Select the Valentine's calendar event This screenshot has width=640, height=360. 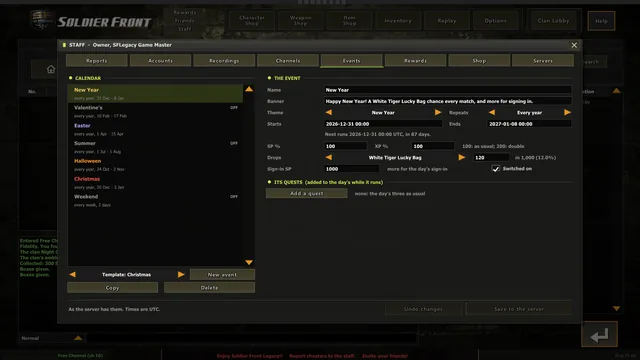coord(155,111)
